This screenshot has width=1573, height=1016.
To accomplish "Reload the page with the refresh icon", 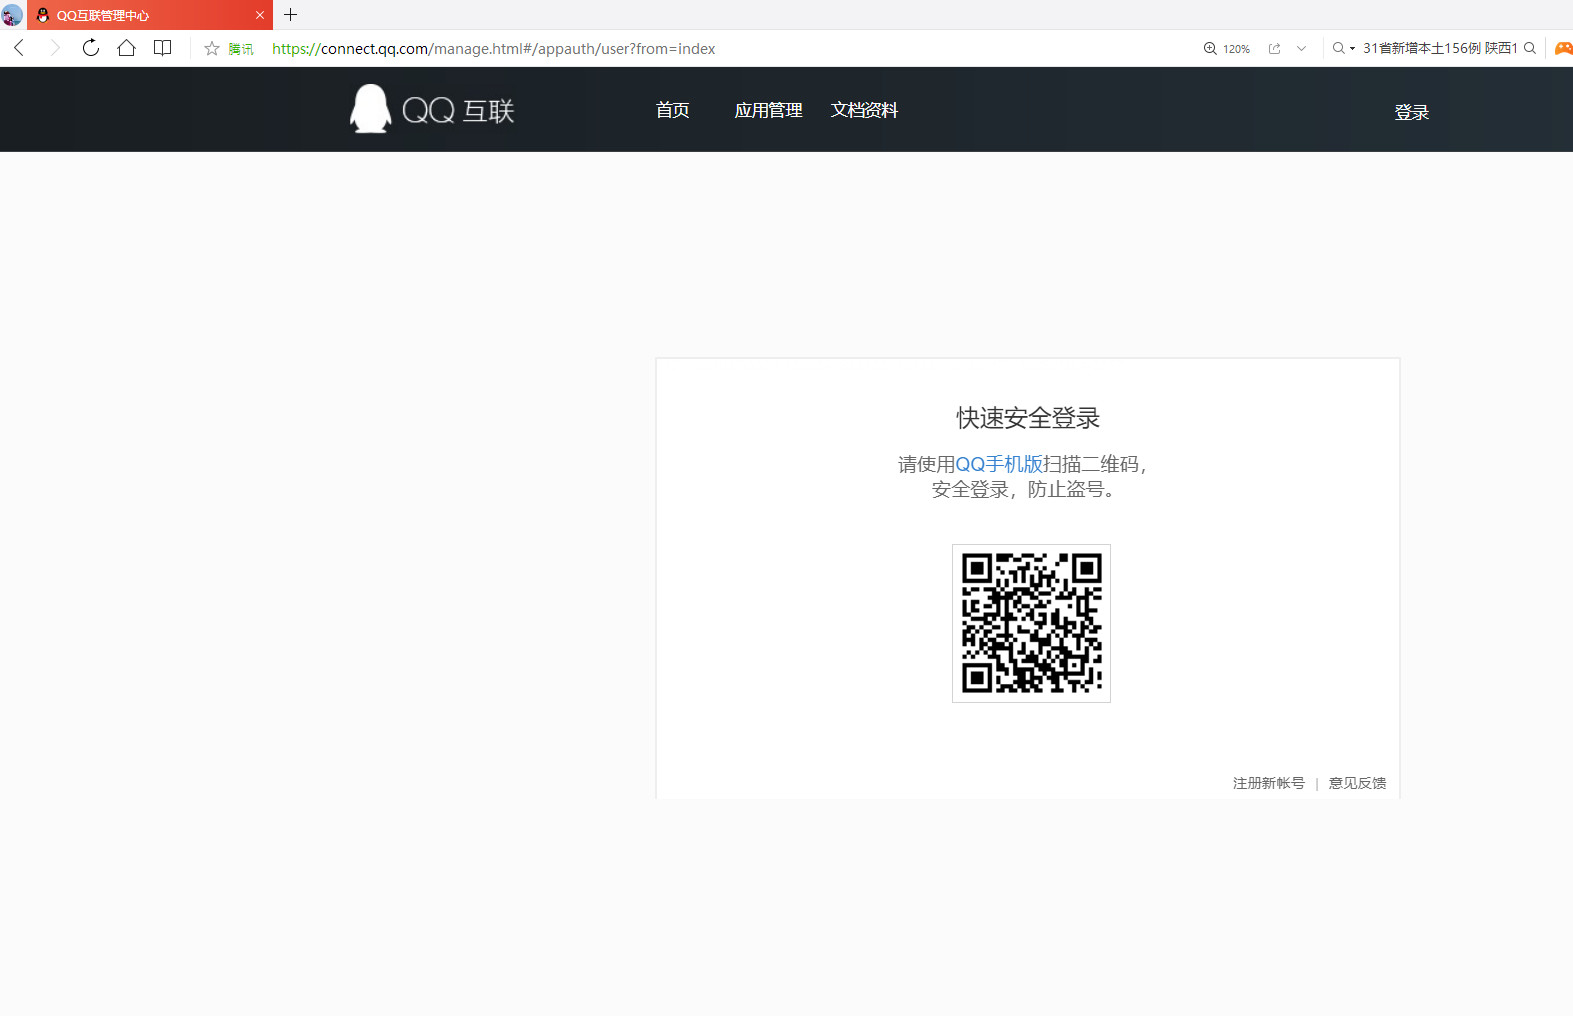I will 91,48.
